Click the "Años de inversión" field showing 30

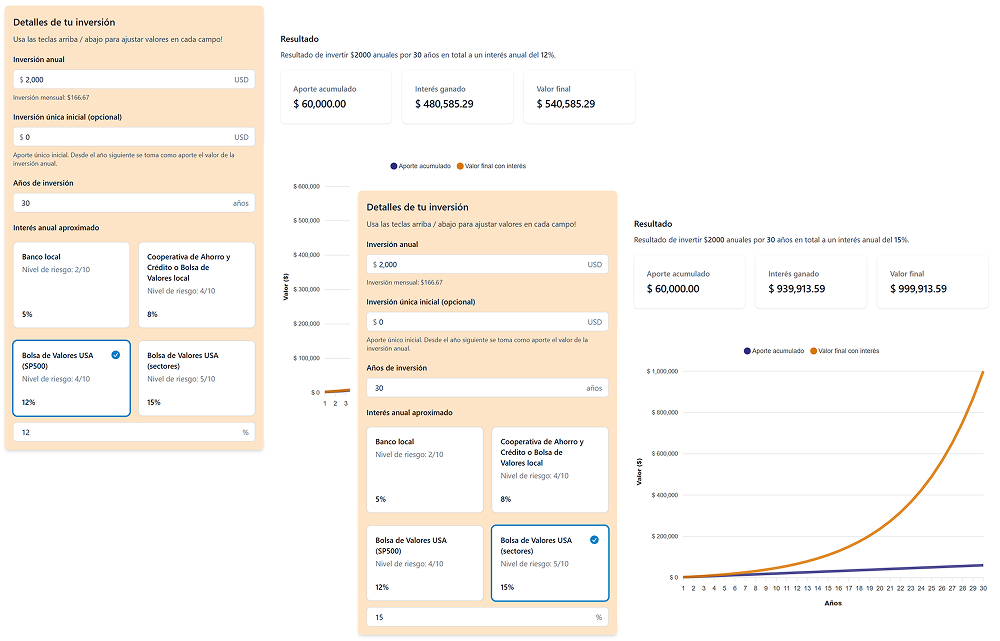pos(133,201)
